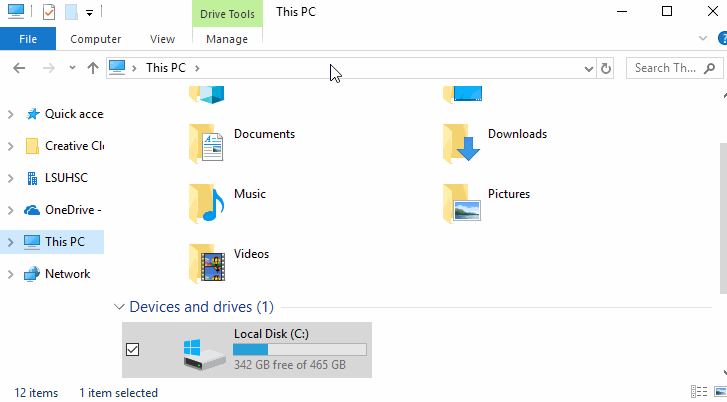Screen dimensions: 727x402
Task: Click the Up arrow navigation button
Action: coord(93,68)
